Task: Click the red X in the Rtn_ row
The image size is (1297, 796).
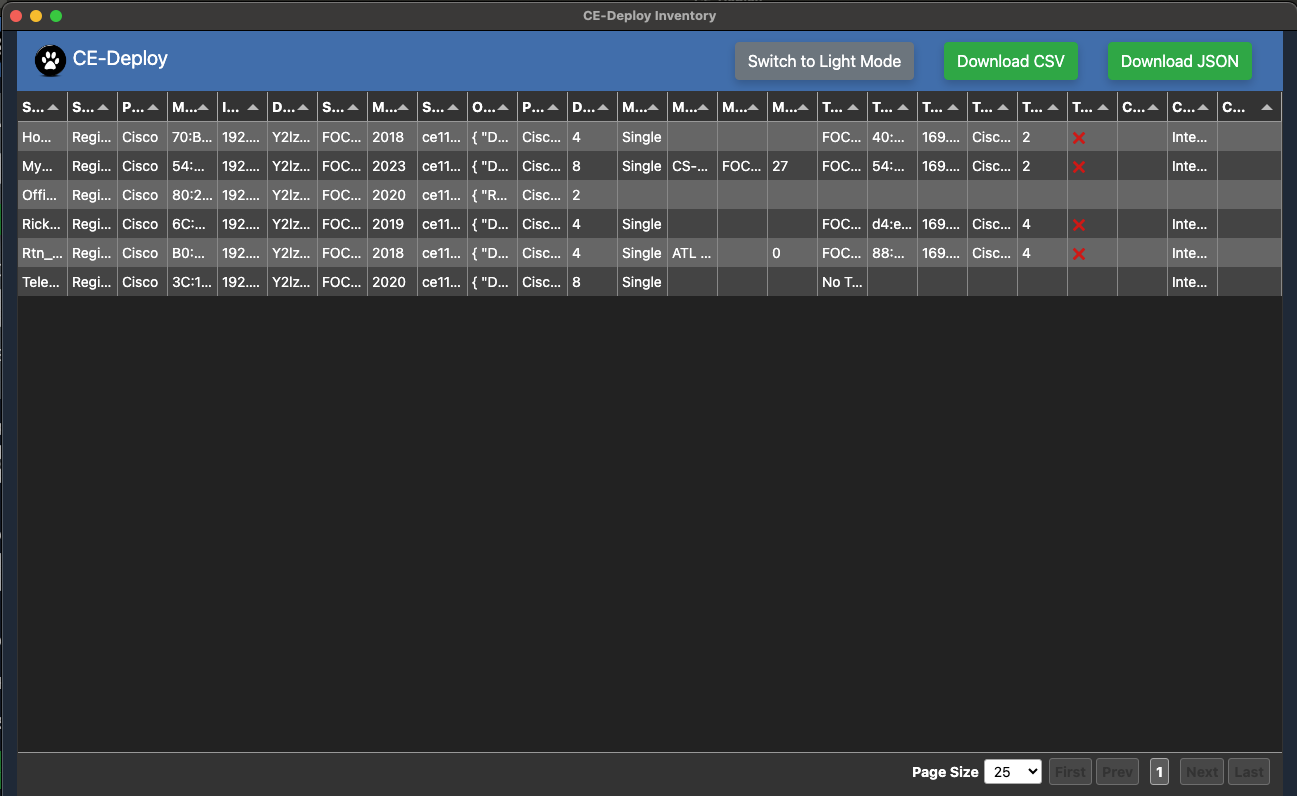Action: 1079,254
